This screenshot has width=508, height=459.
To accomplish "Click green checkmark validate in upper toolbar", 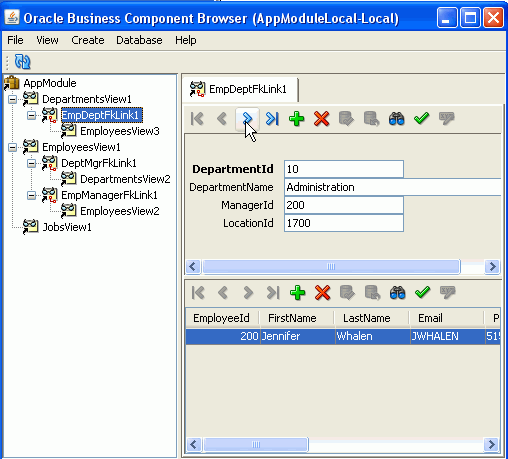I will pos(421,118).
